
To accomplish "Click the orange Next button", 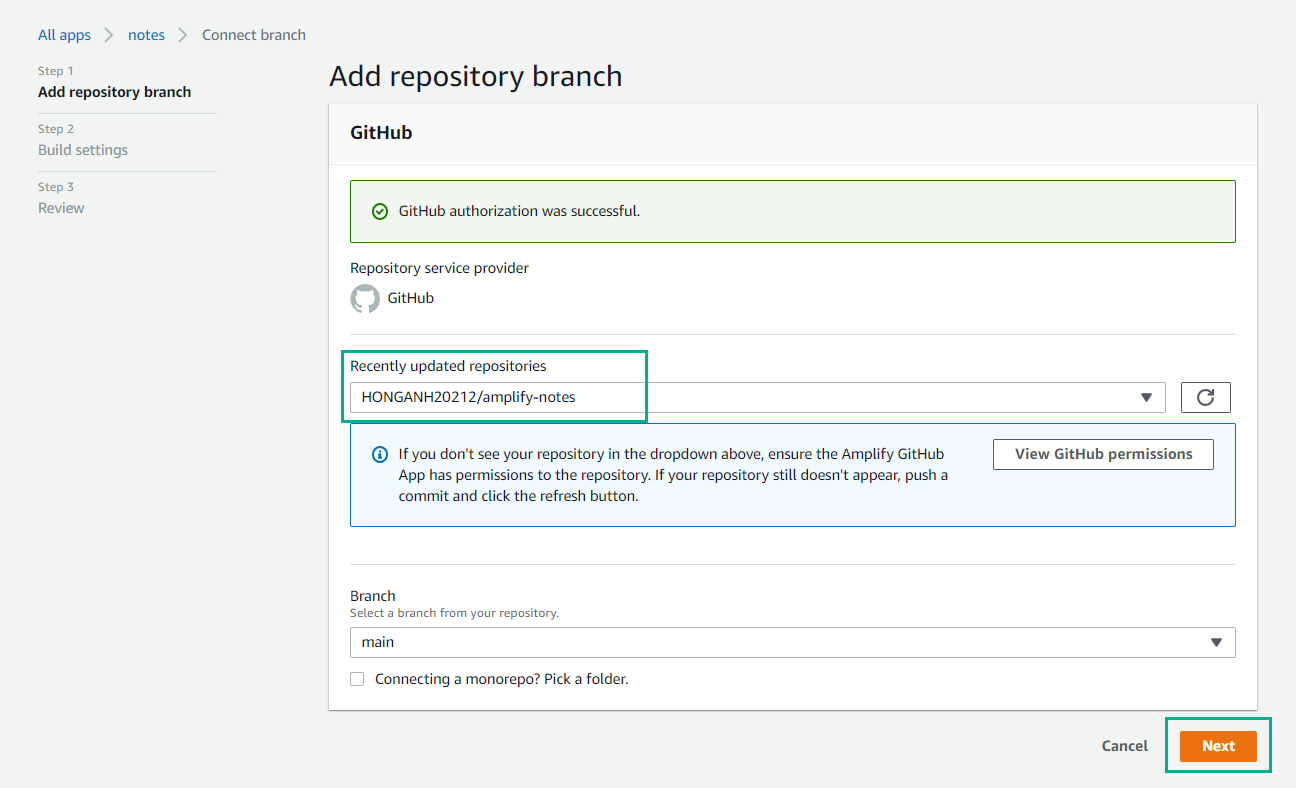I will pos(1218,746).
